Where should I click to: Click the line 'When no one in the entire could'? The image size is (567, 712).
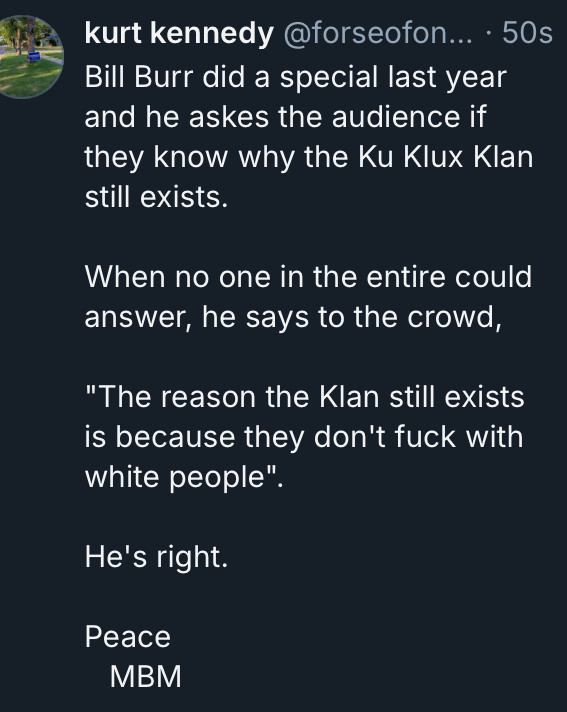tap(308, 277)
